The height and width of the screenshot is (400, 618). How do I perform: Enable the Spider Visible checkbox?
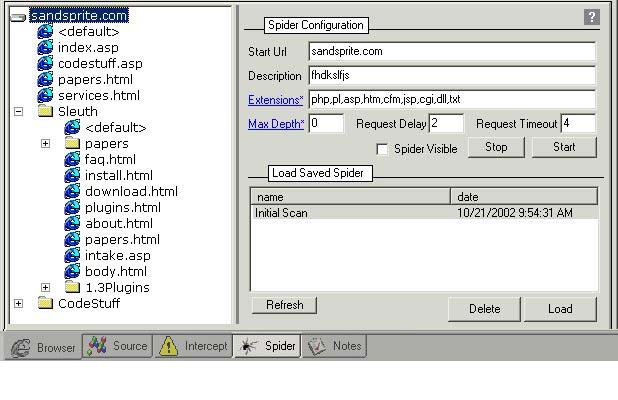tap(382, 149)
